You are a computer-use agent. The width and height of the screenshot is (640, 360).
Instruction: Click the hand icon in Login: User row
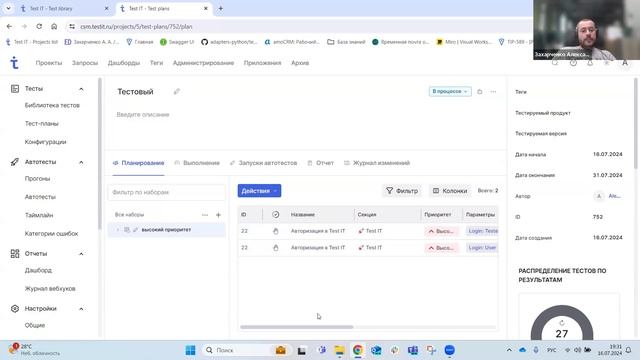(276, 248)
